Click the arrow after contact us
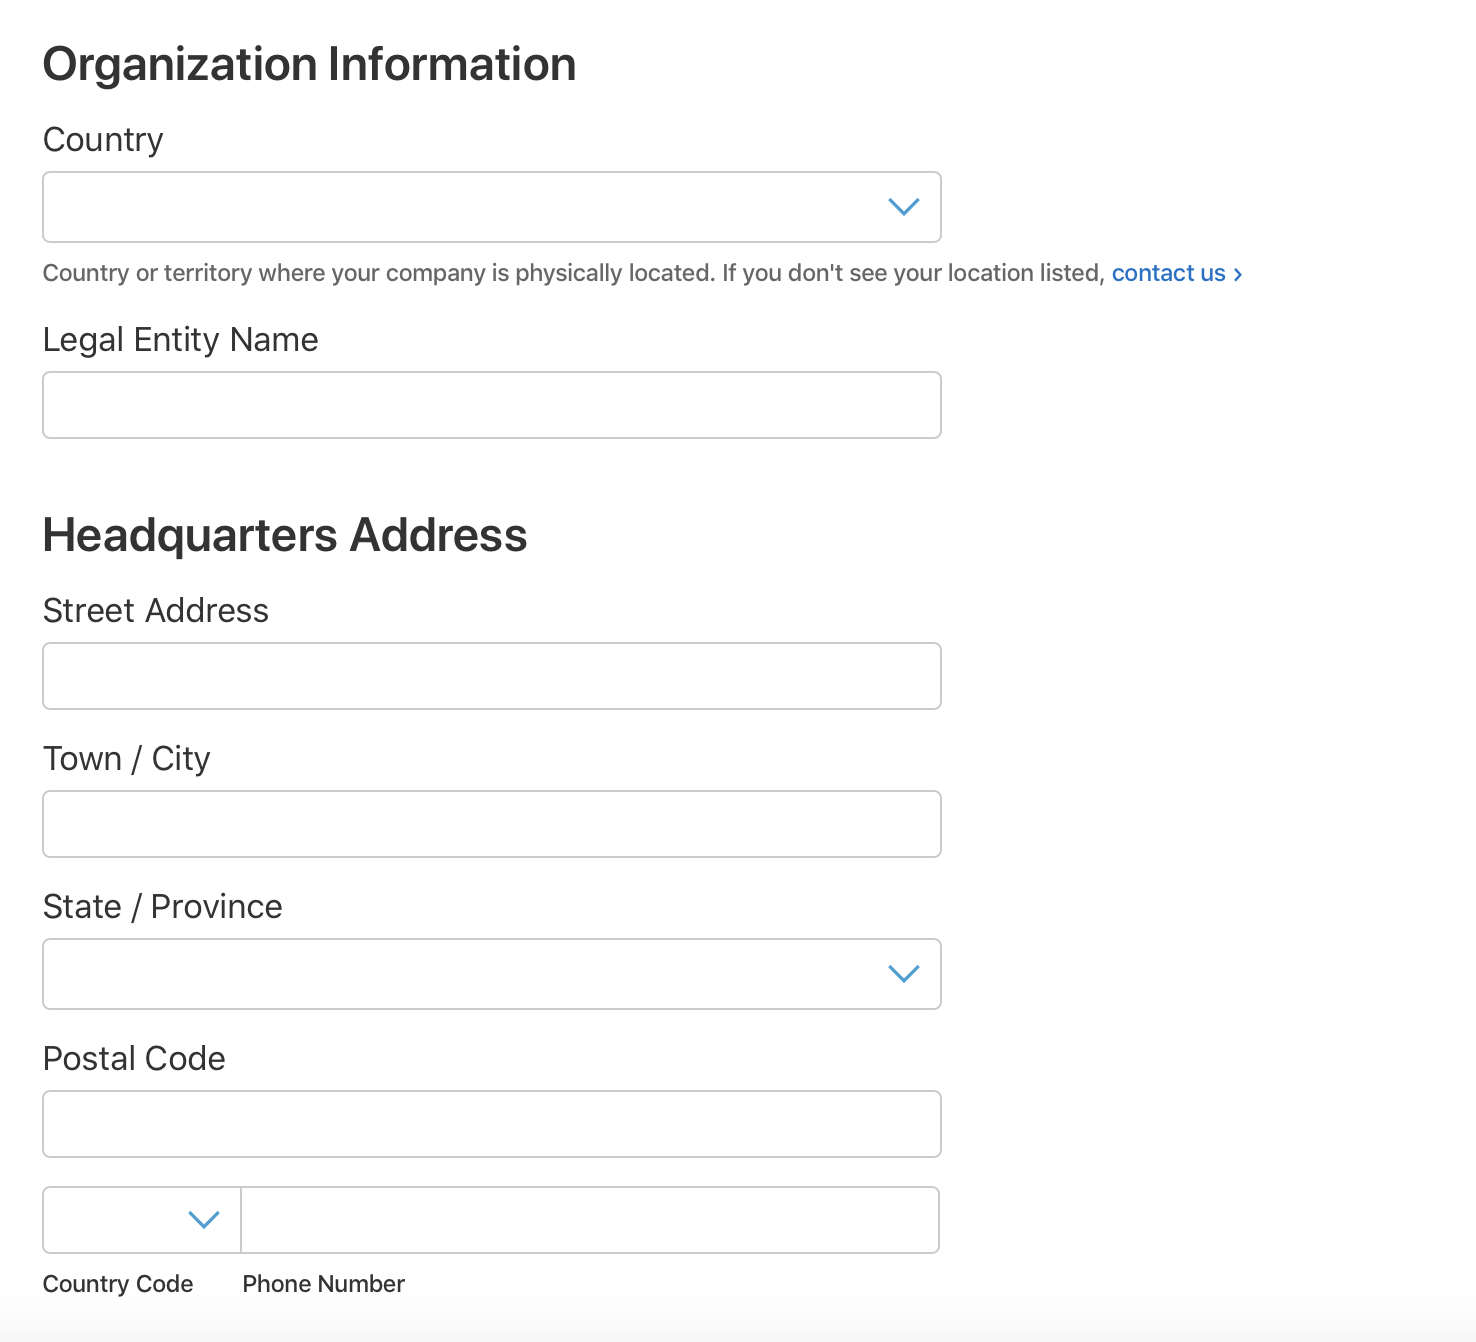Screen dimensions: 1476x1342 pyautogui.click(x=1238, y=274)
